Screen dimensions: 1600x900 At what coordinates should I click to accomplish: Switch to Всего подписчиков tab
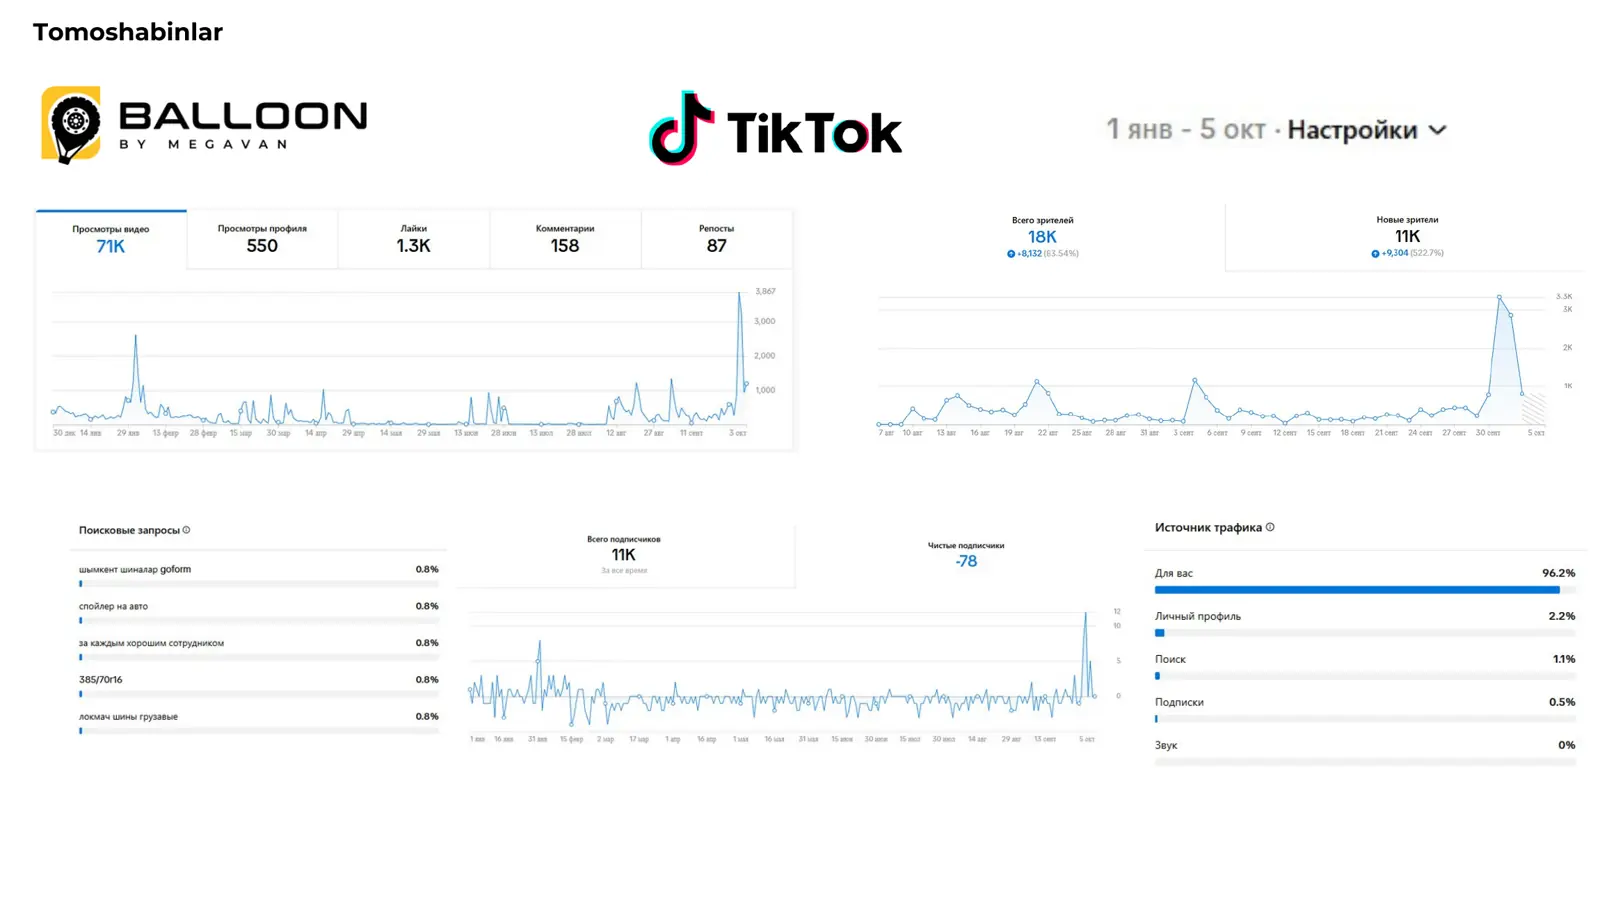click(x=623, y=555)
